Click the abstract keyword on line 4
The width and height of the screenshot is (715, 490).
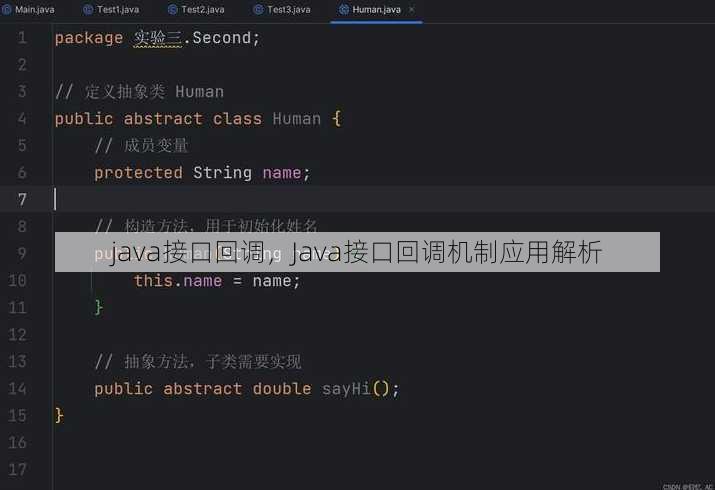pos(163,119)
